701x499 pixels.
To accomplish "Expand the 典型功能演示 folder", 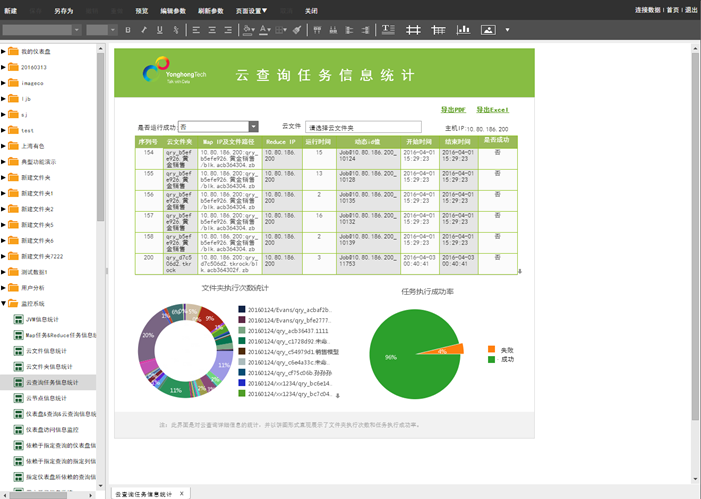I will pos(4,162).
